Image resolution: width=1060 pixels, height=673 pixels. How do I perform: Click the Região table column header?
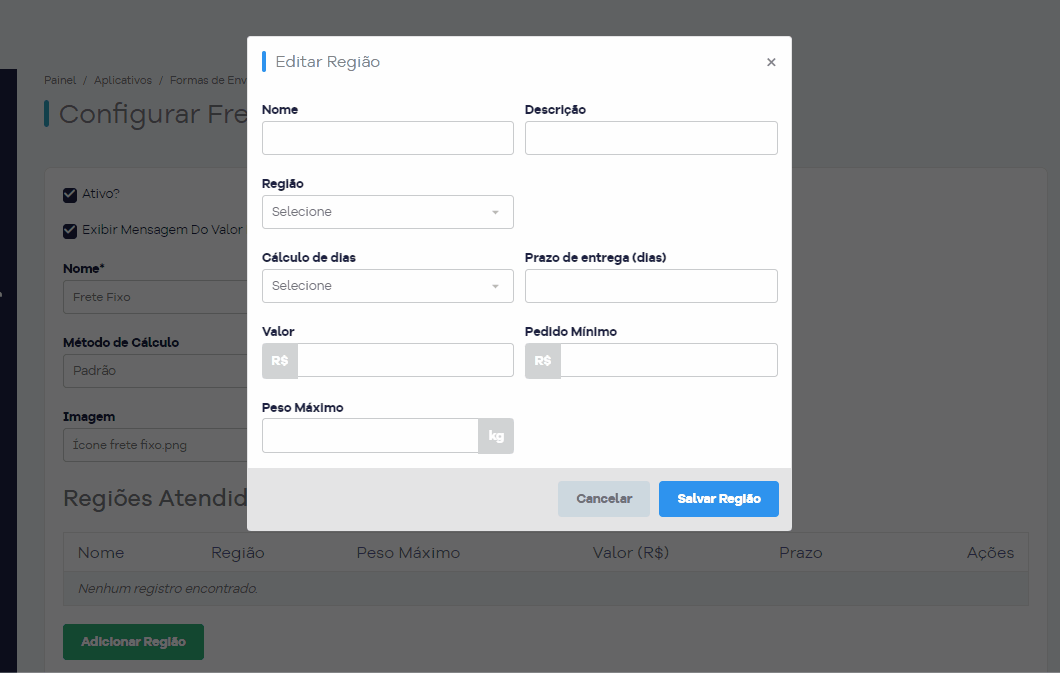(x=237, y=553)
